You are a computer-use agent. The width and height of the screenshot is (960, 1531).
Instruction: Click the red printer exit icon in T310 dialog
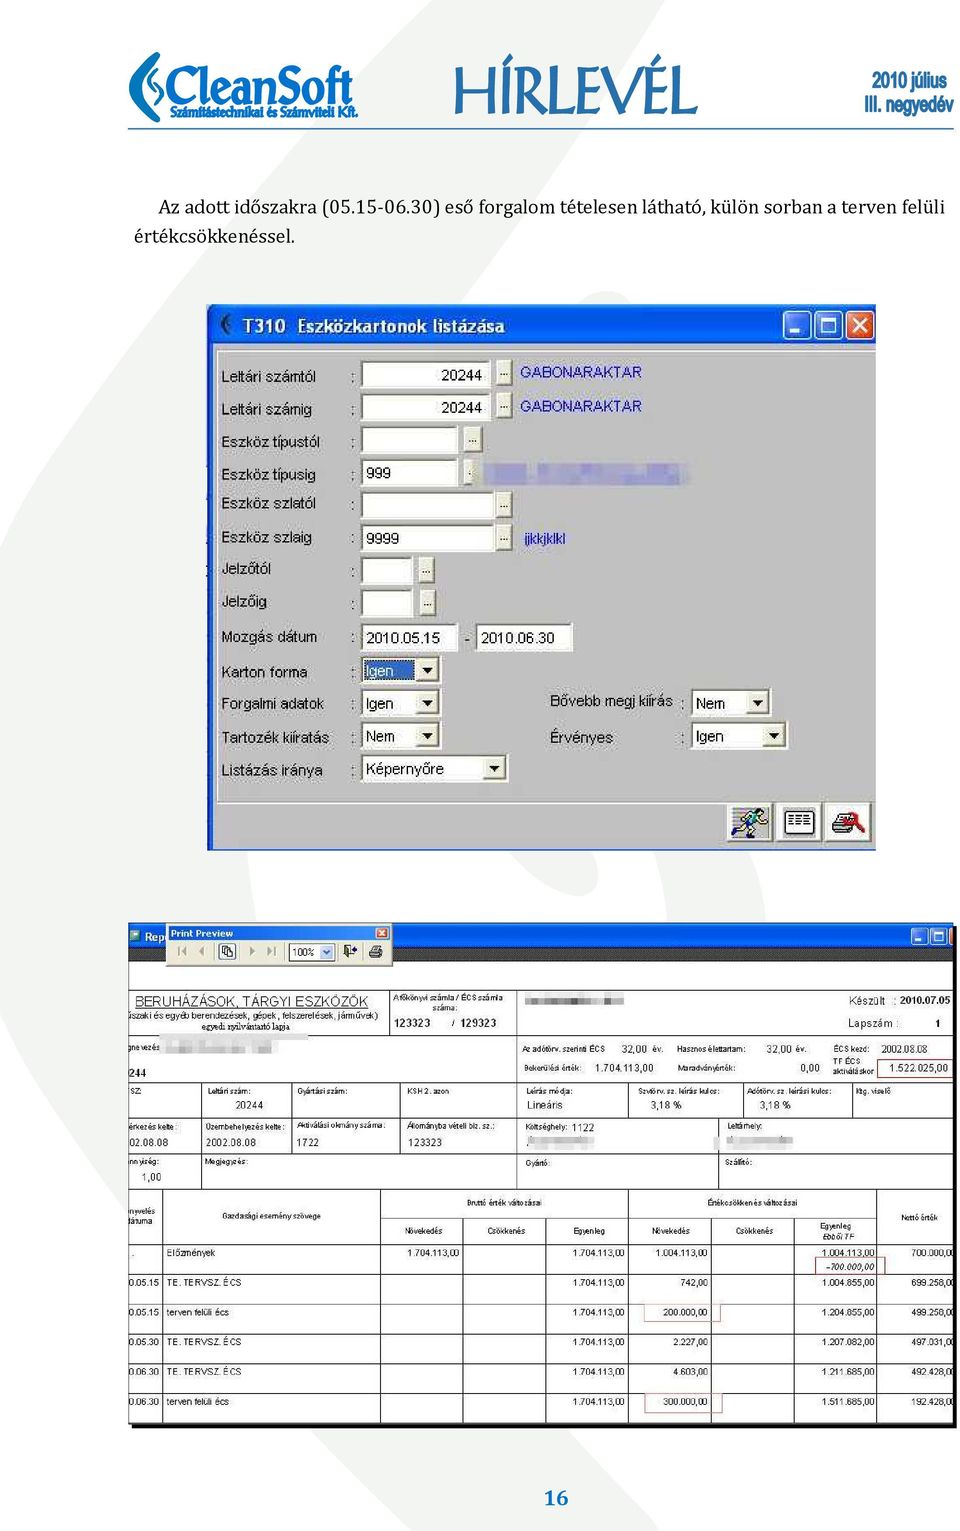(x=848, y=822)
